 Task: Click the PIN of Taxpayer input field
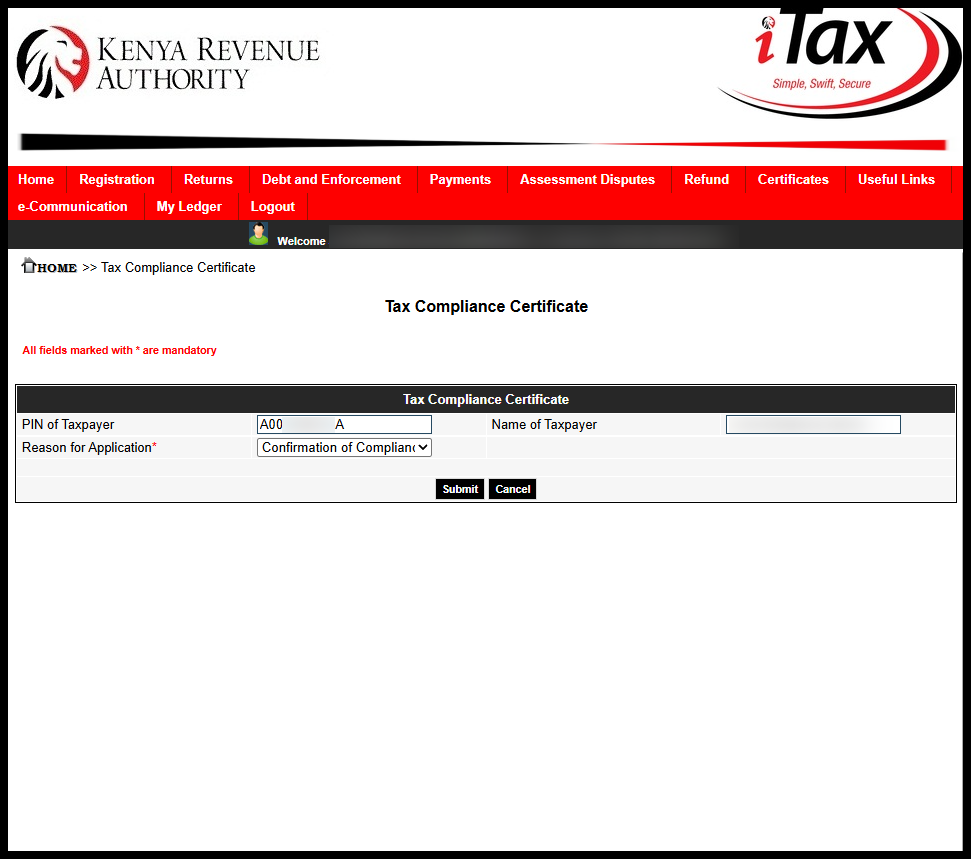point(343,424)
